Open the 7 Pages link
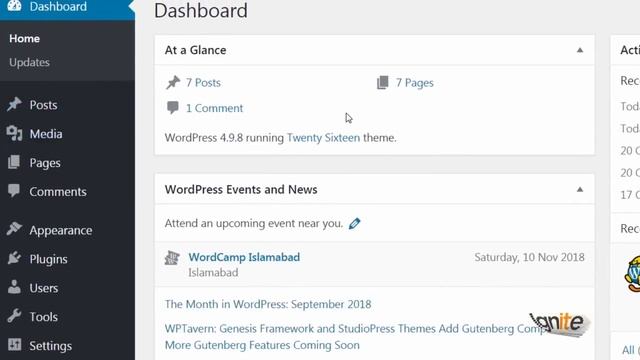 click(414, 82)
